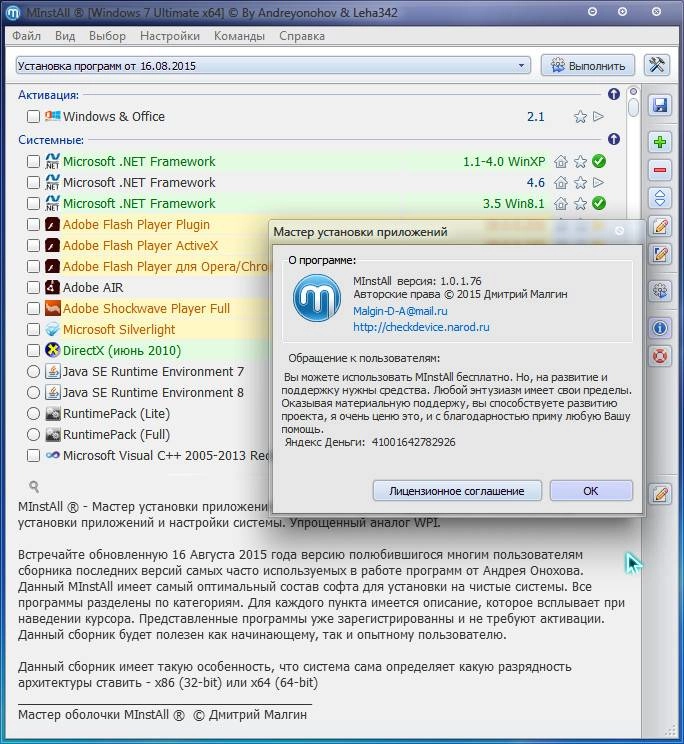Image resolution: width=684 pixels, height=744 pixels.
Task: Open the Справка menu
Action: [x=302, y=36]
